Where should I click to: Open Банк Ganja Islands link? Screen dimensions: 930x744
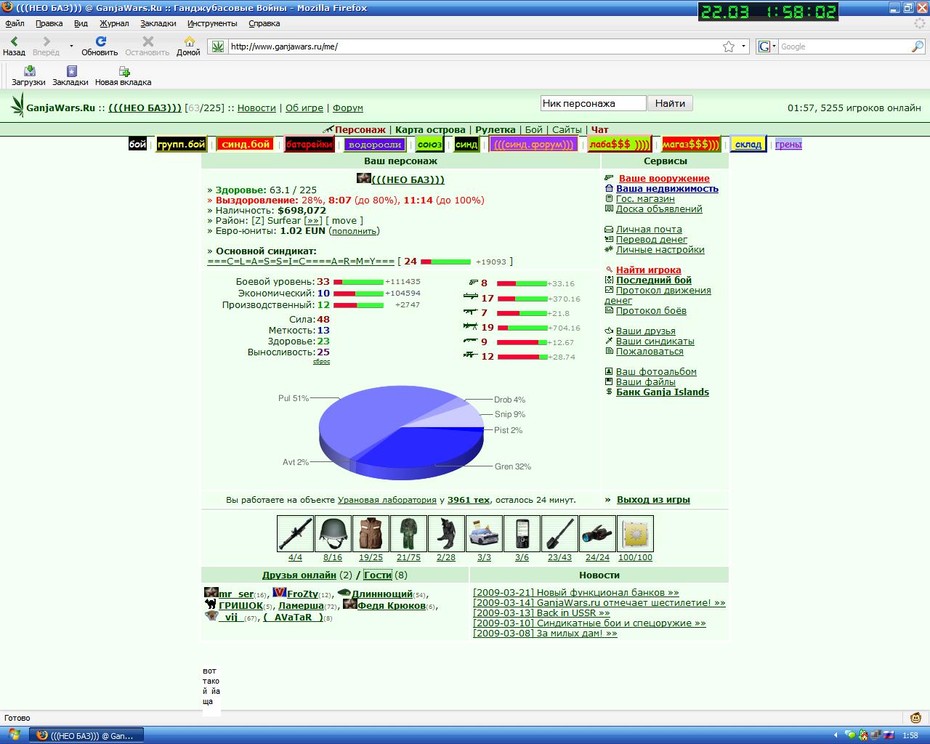point(663,392)
